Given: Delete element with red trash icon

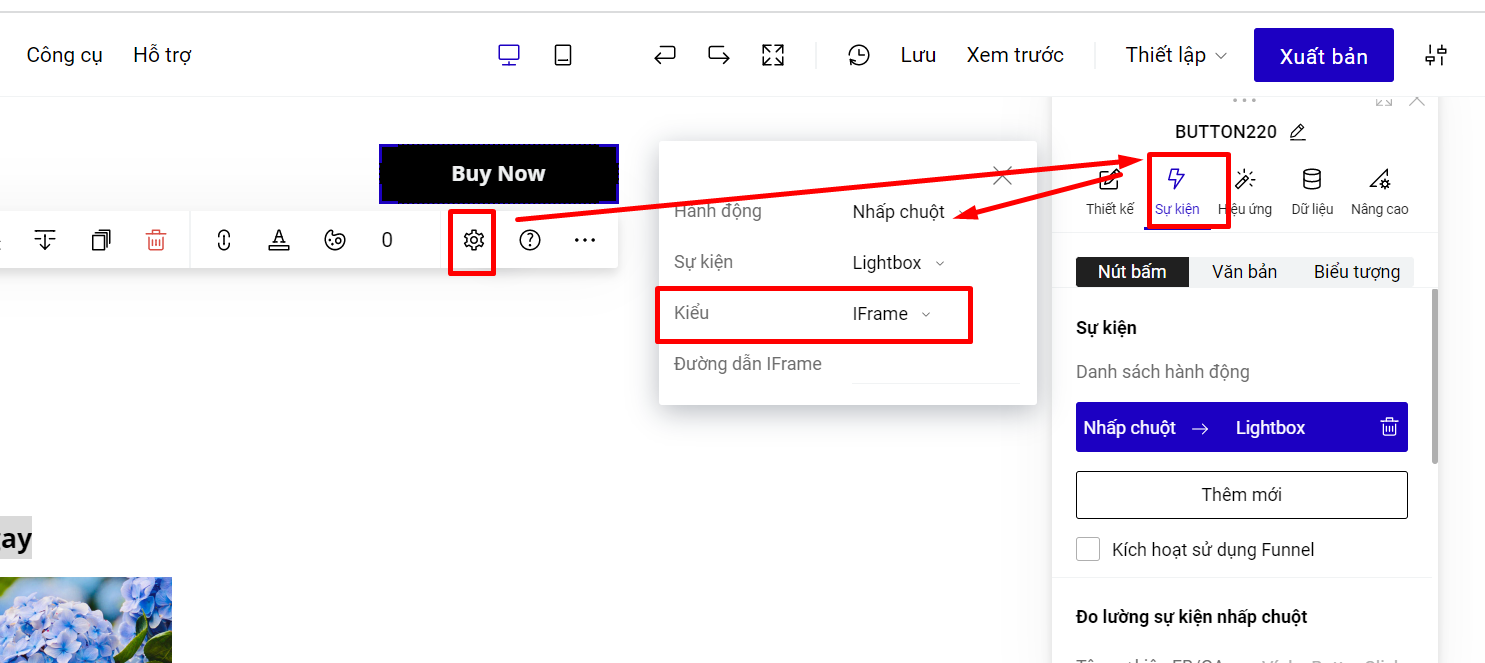Looking at the screenshot, I should pyautogui.click(x=156, y=240).
